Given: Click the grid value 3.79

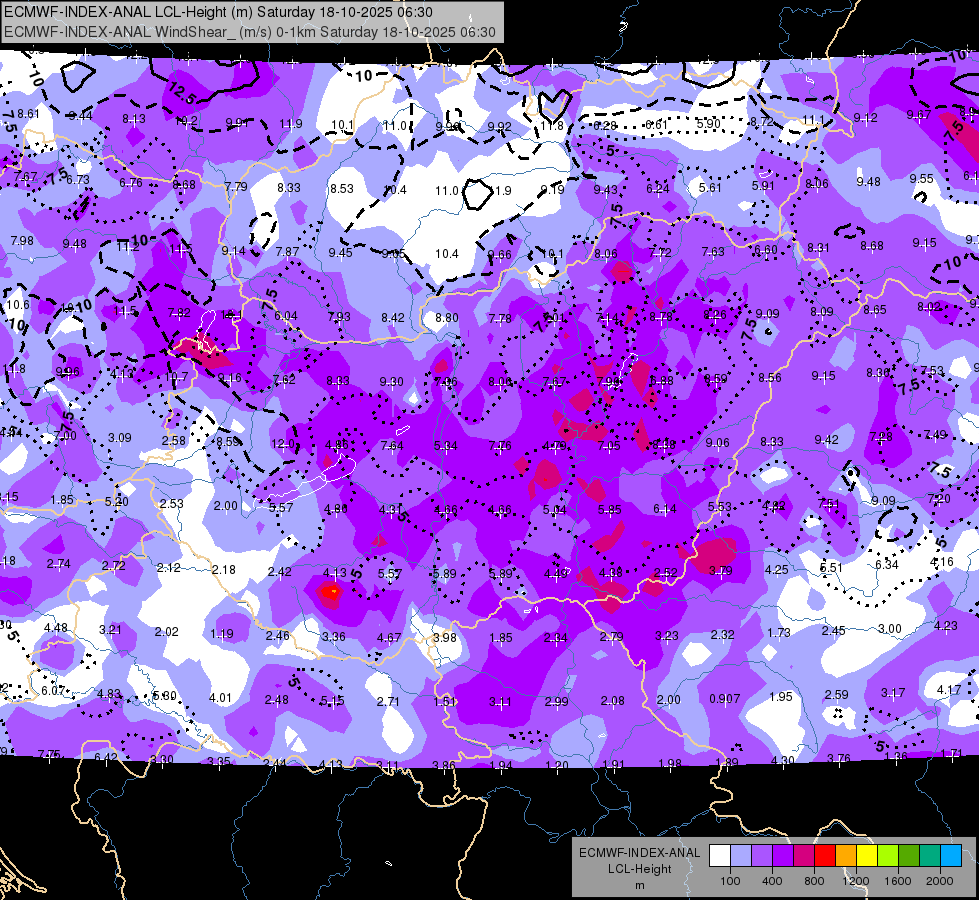Looking at the screenshot, I should [x=721, y=570].
